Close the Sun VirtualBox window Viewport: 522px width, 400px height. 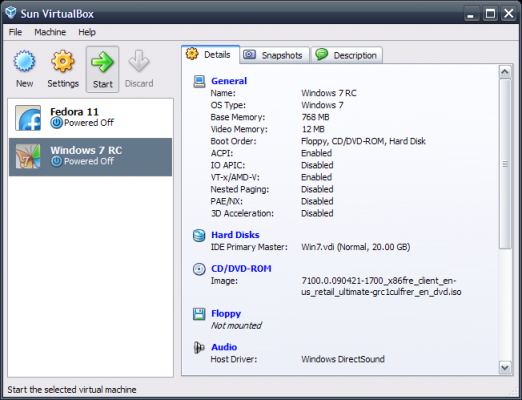(509, 14)
